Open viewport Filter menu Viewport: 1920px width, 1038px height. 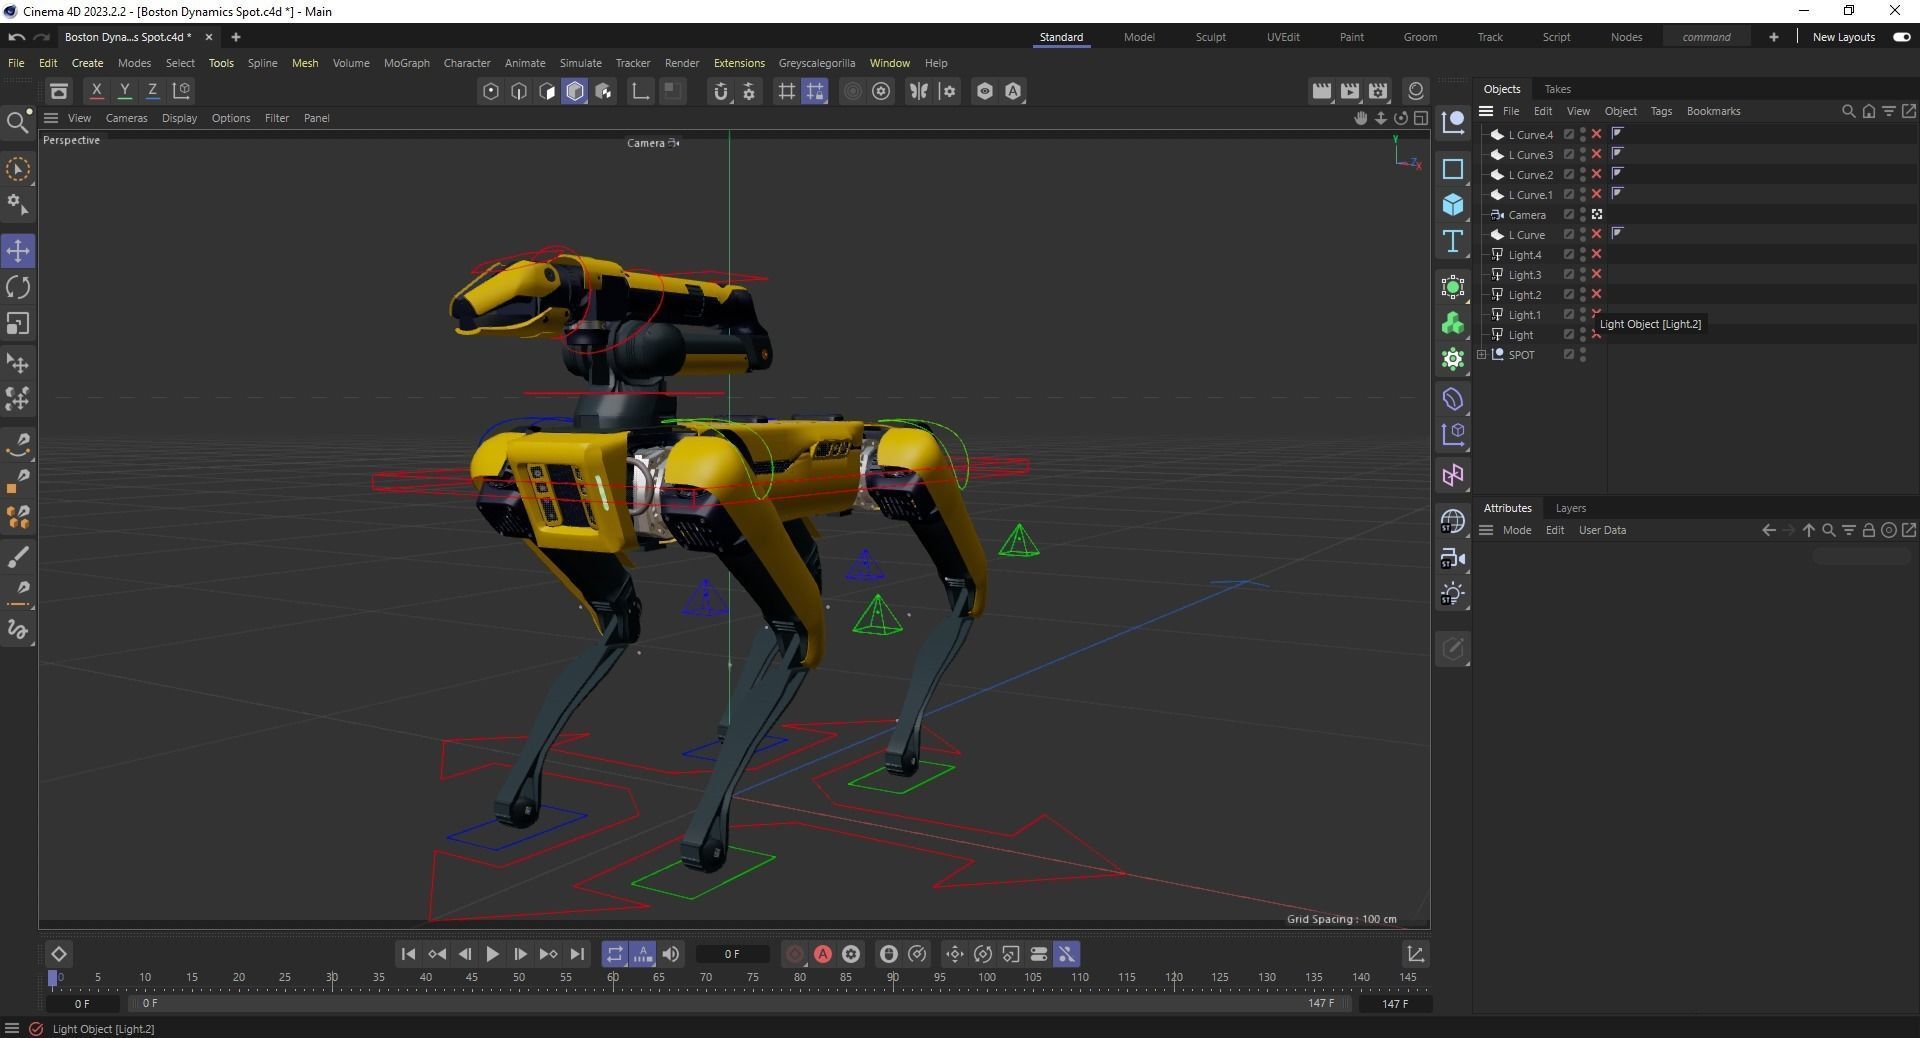(x=276, y=118)
